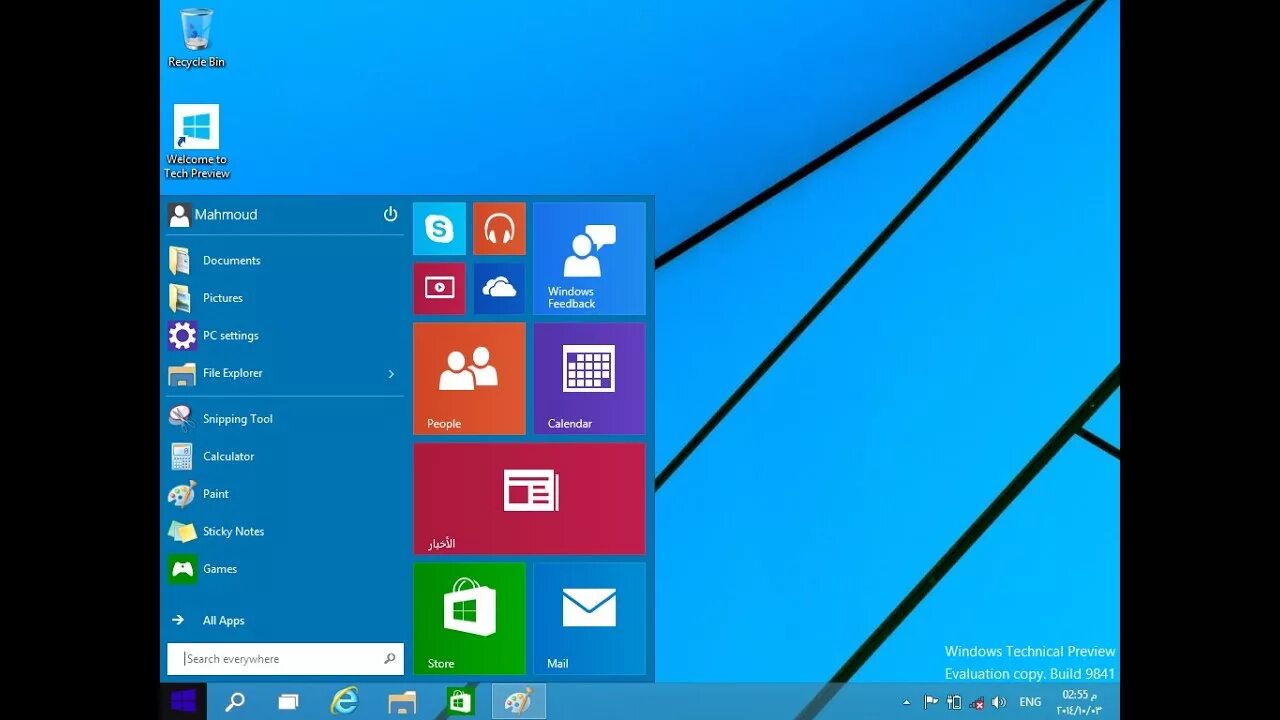
Task: Open Games from Start menu
Action: [x=285, y=569]
